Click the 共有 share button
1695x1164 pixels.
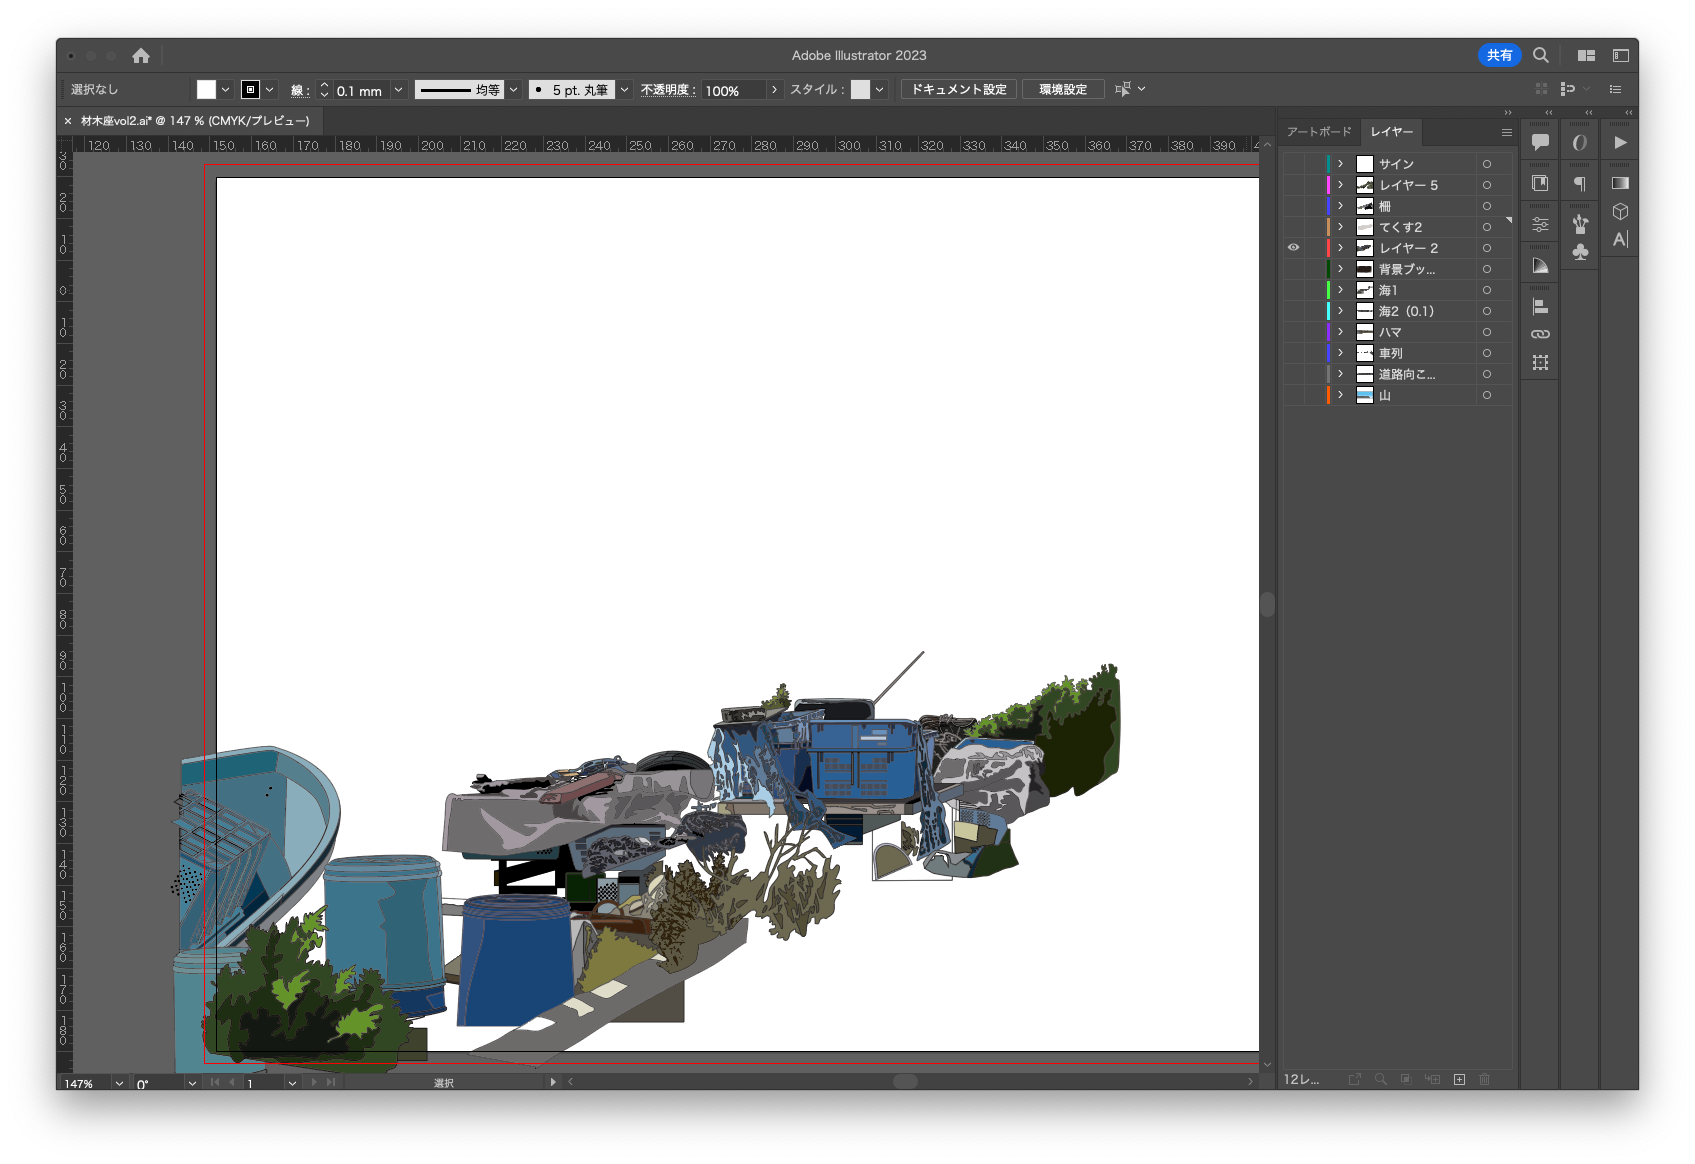tap(1498, 56)
